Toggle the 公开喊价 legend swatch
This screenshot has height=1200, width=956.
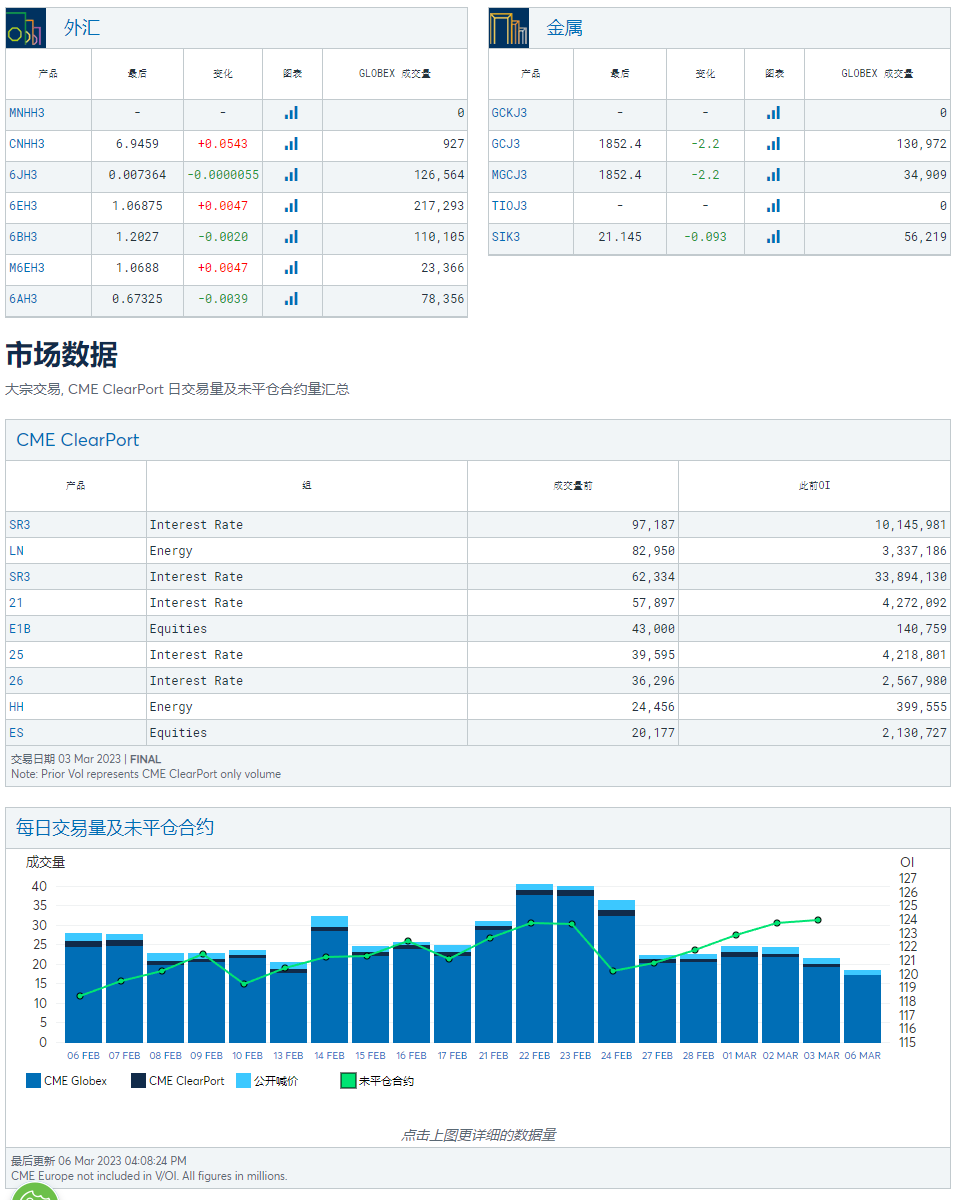coord(243,1081)
